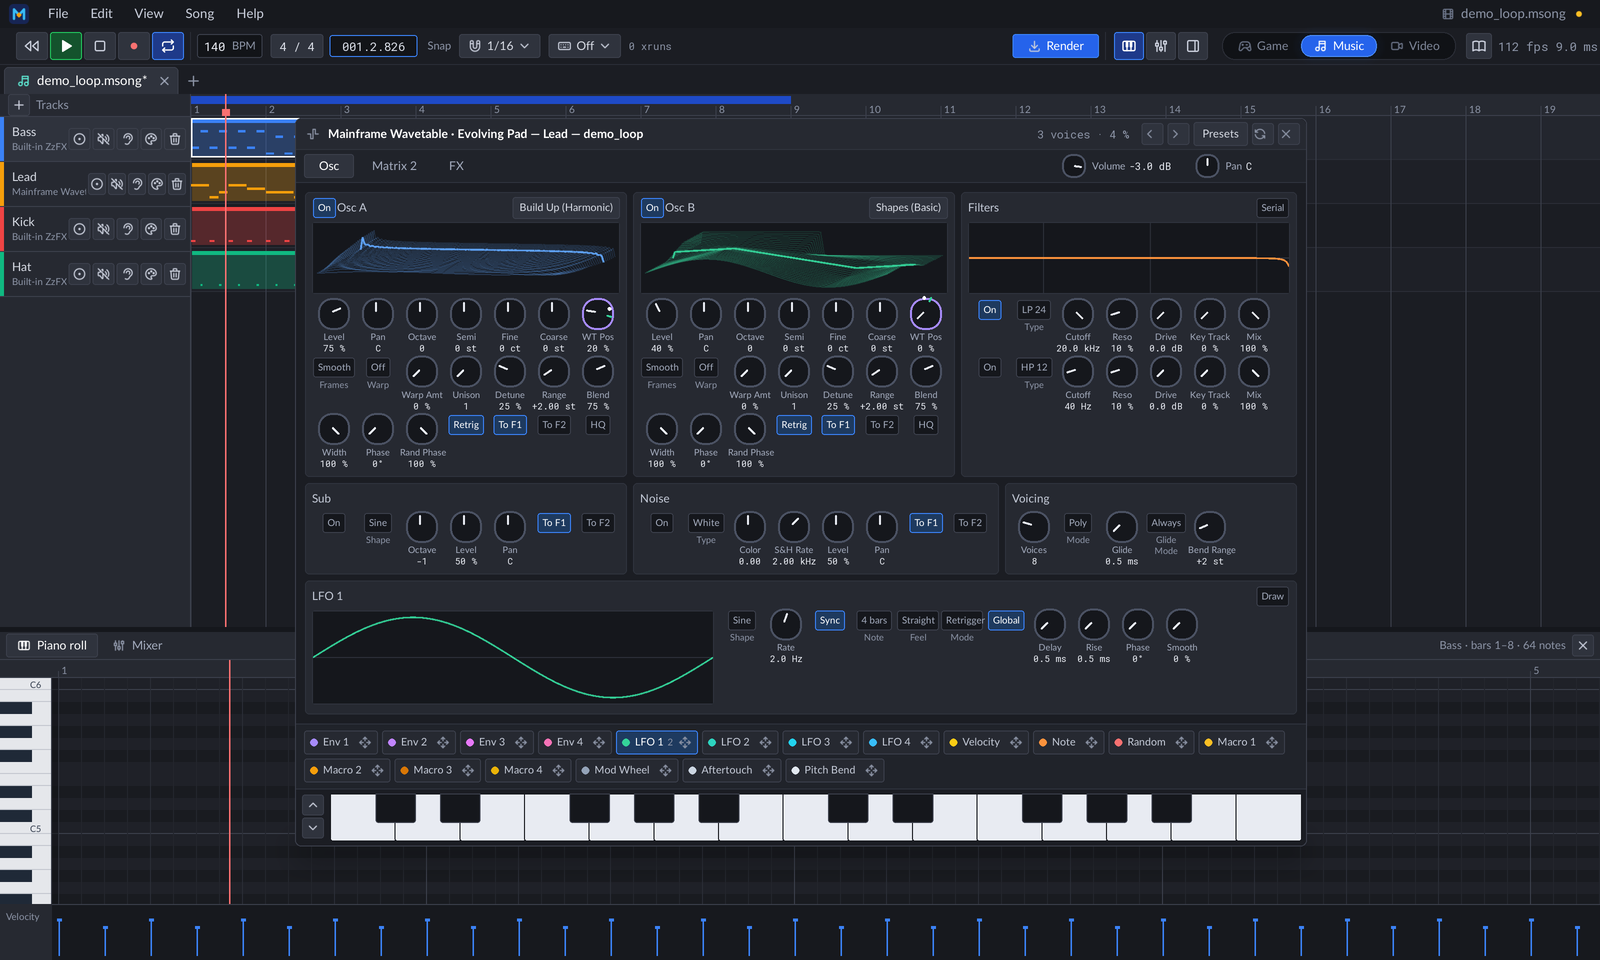
Task: Delete the Kick track
Action: pyautogui.click(x=175, y=229)
